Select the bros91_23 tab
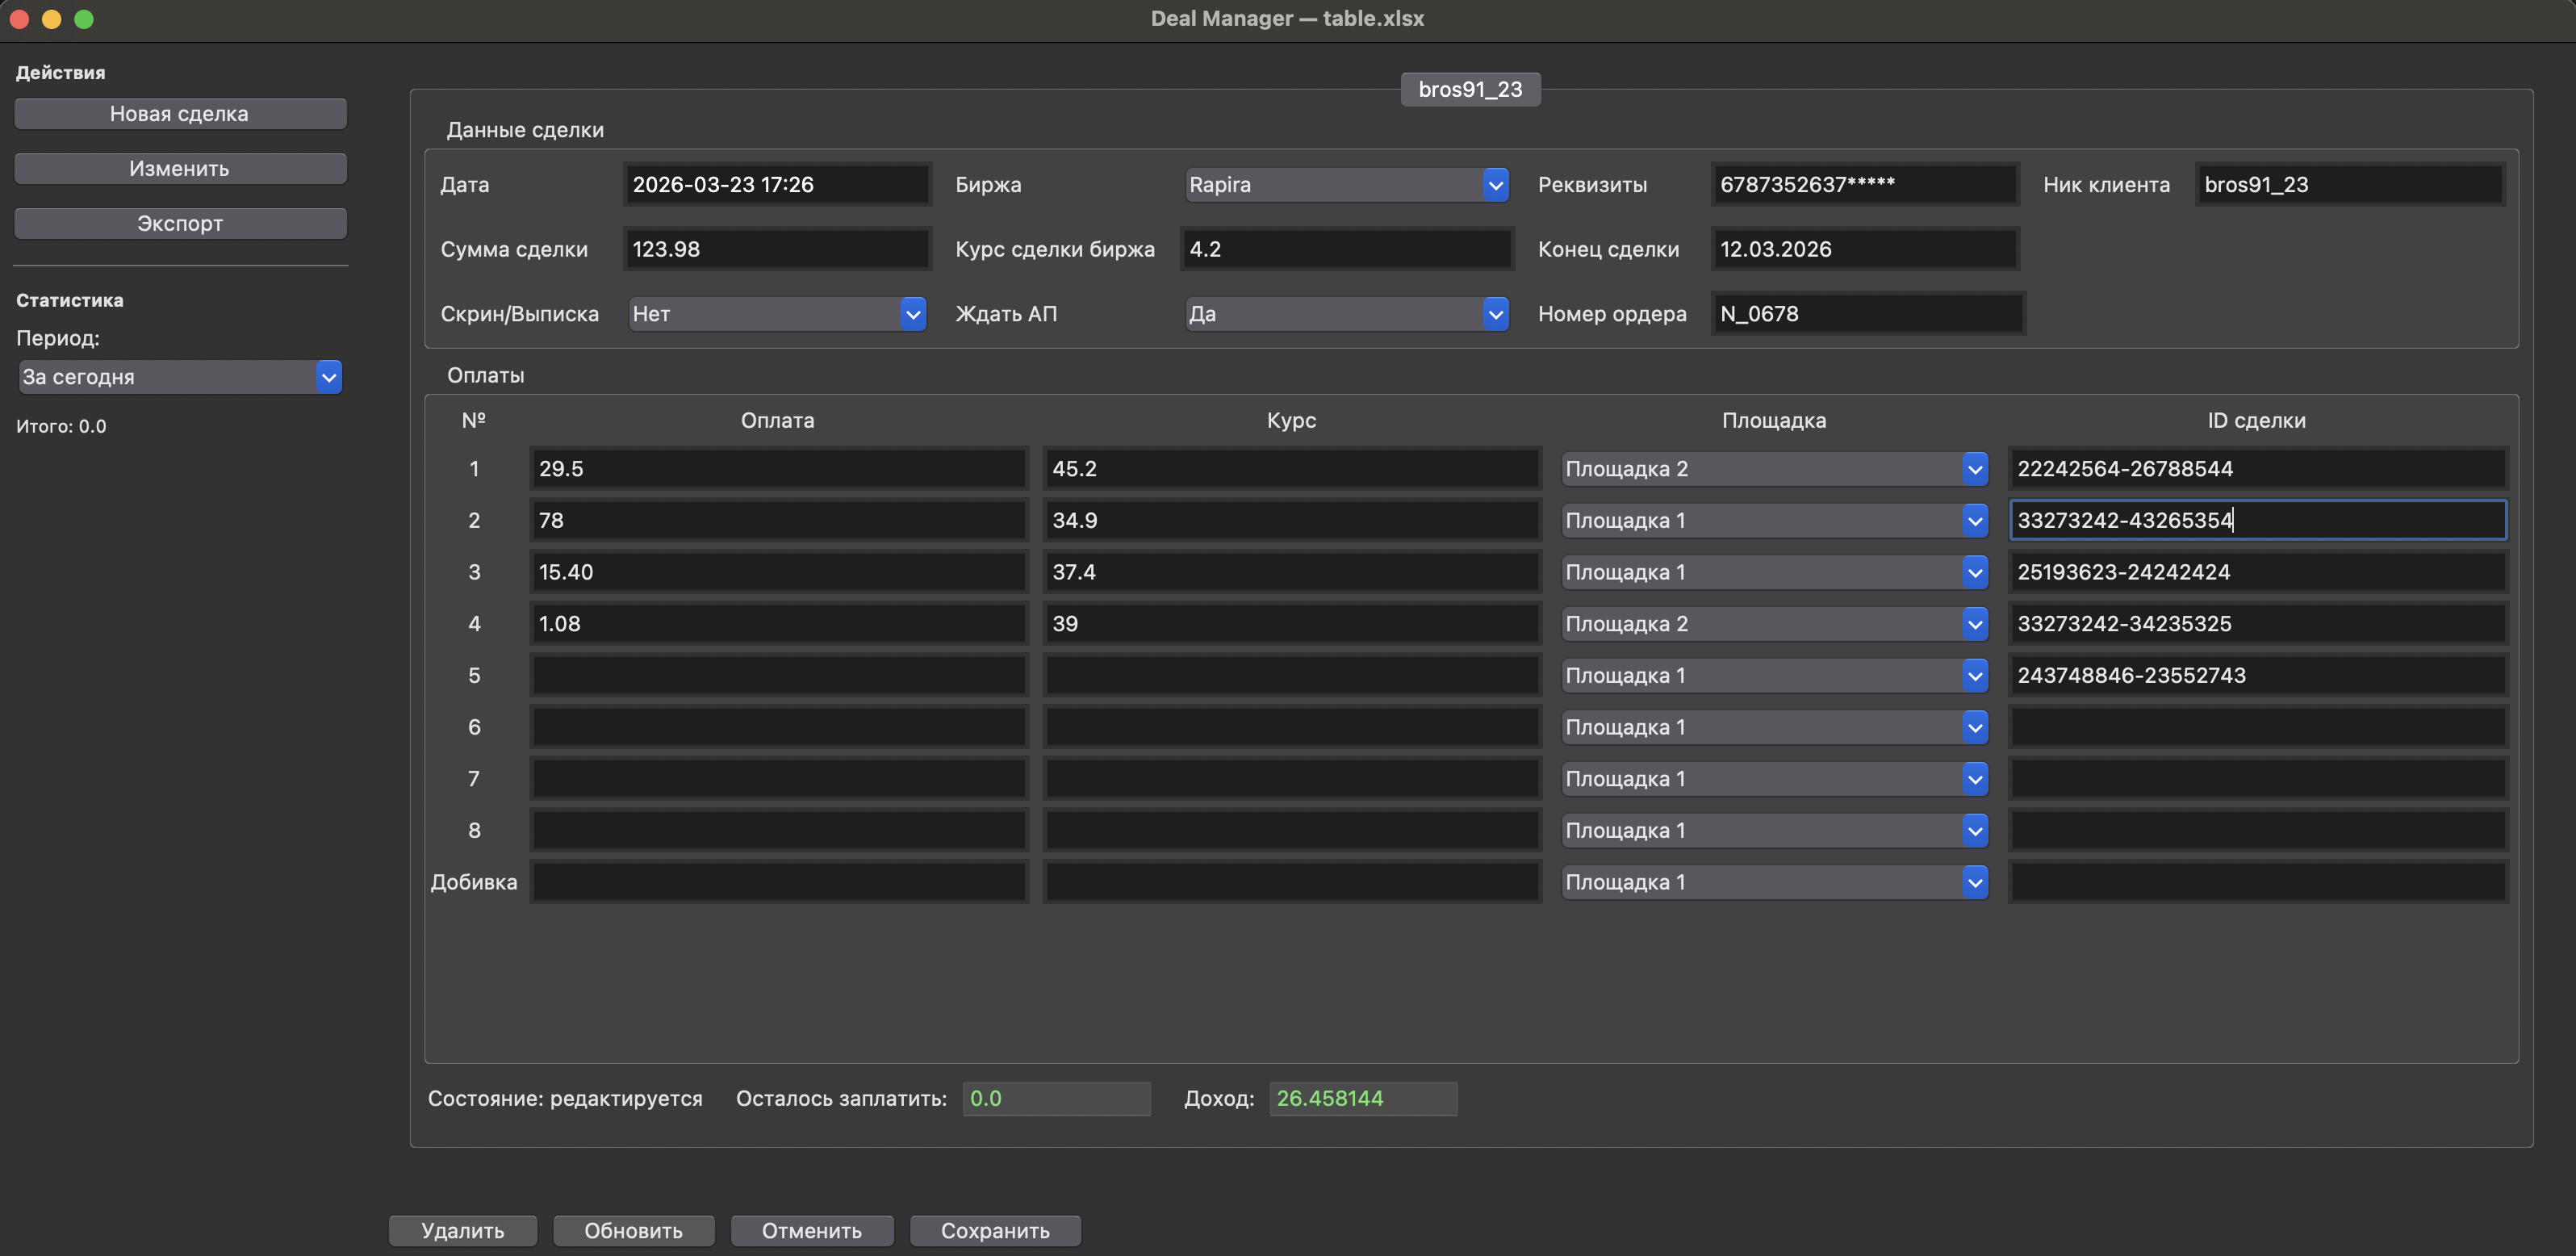This screenshot has width=2576, height=1256. pyautogui.click(x=1470, y=89)
